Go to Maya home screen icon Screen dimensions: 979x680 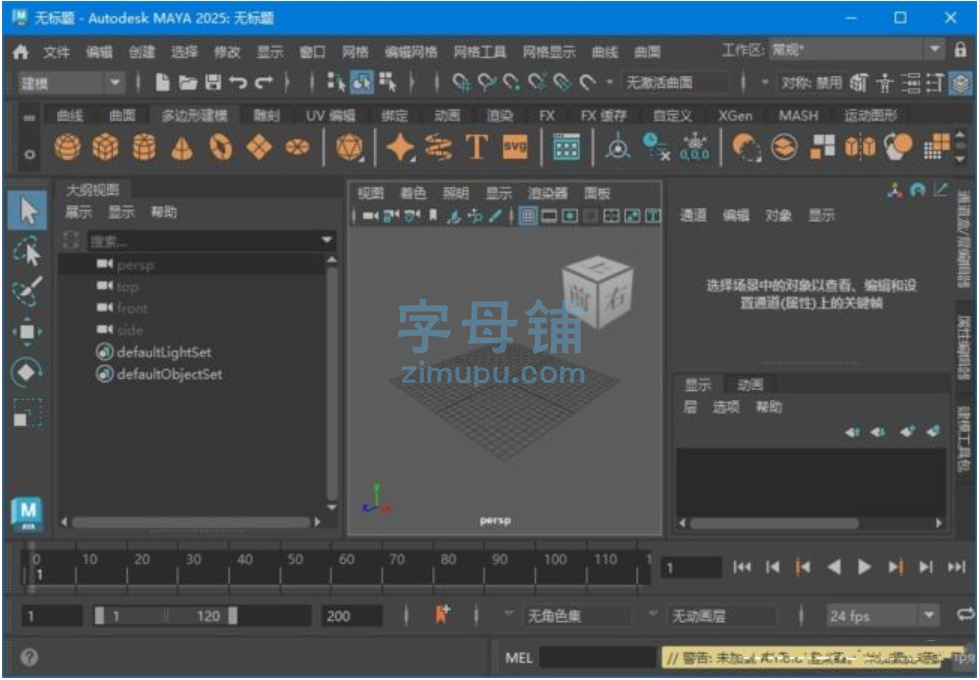pyautogui.click(x=21, y=51)
